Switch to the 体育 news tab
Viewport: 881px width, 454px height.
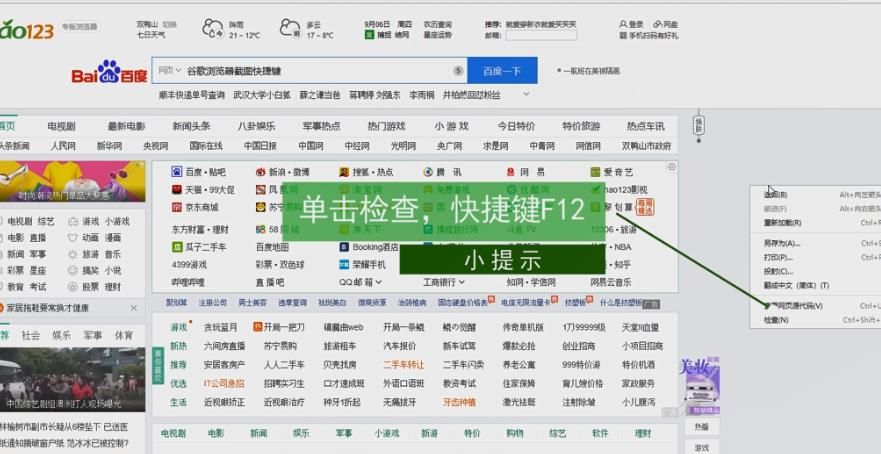124,335
